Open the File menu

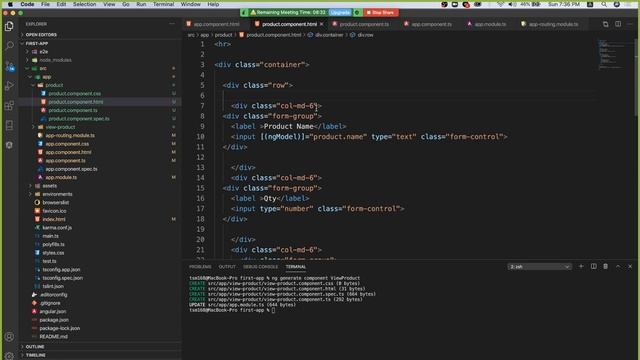[x=45, y=4]
